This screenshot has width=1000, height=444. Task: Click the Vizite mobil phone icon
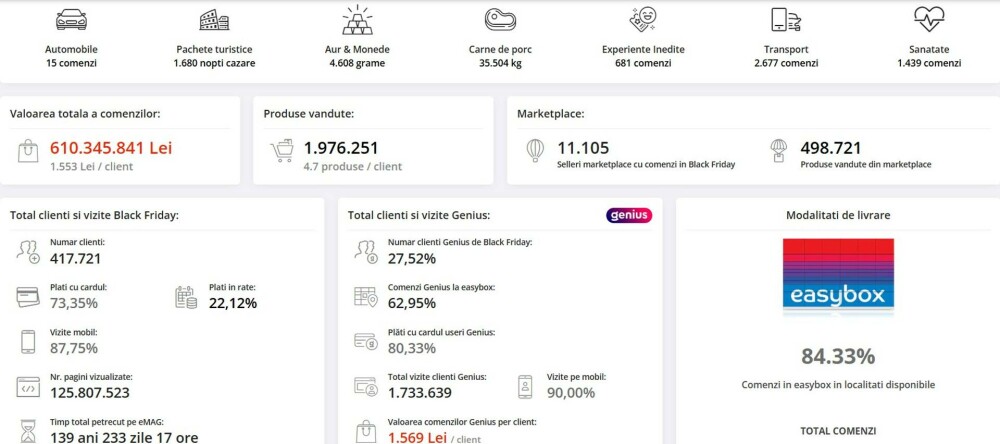(x=28, y=340)
